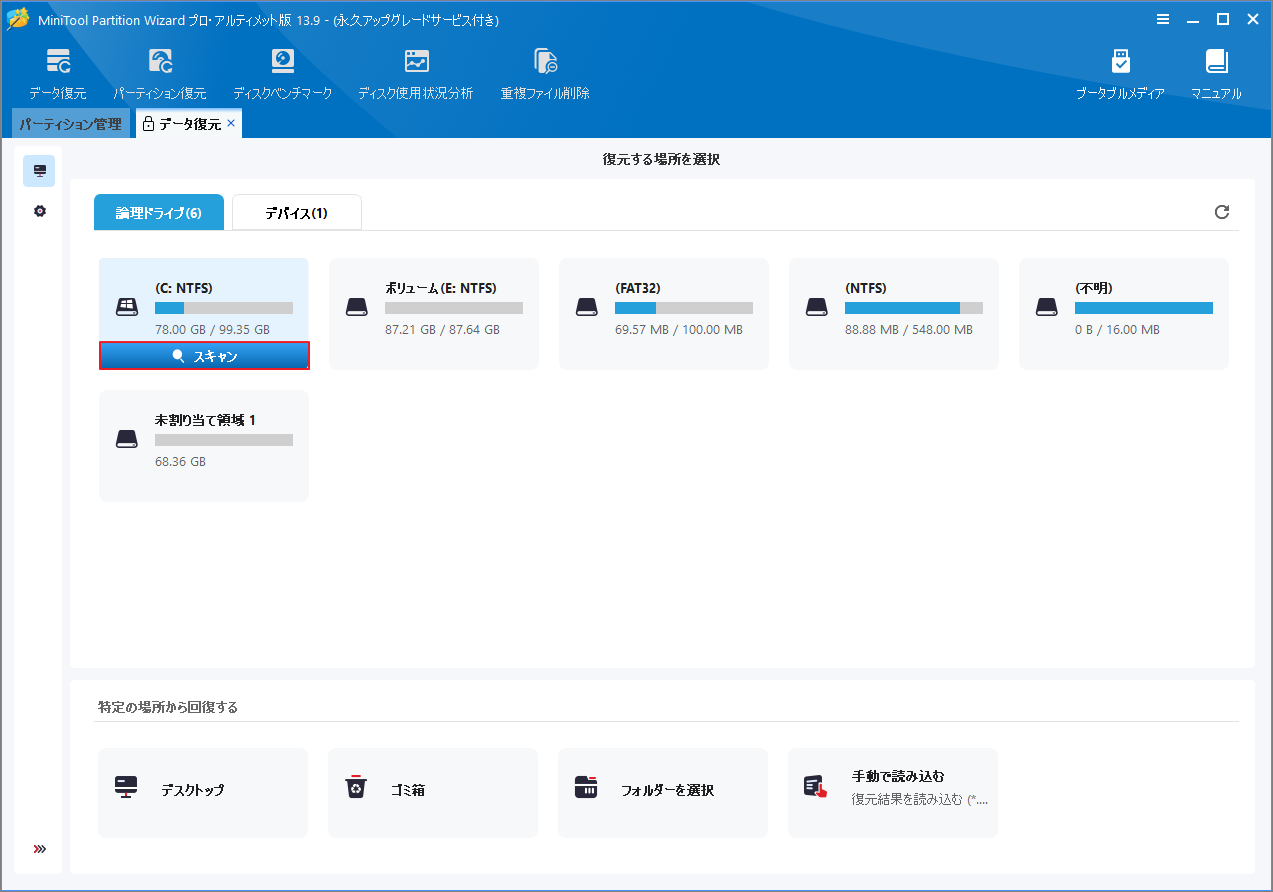The height and width of the screenshot is (892, 1273).
Task: Click the (不明) drive icon
Action: point(1047,307)
